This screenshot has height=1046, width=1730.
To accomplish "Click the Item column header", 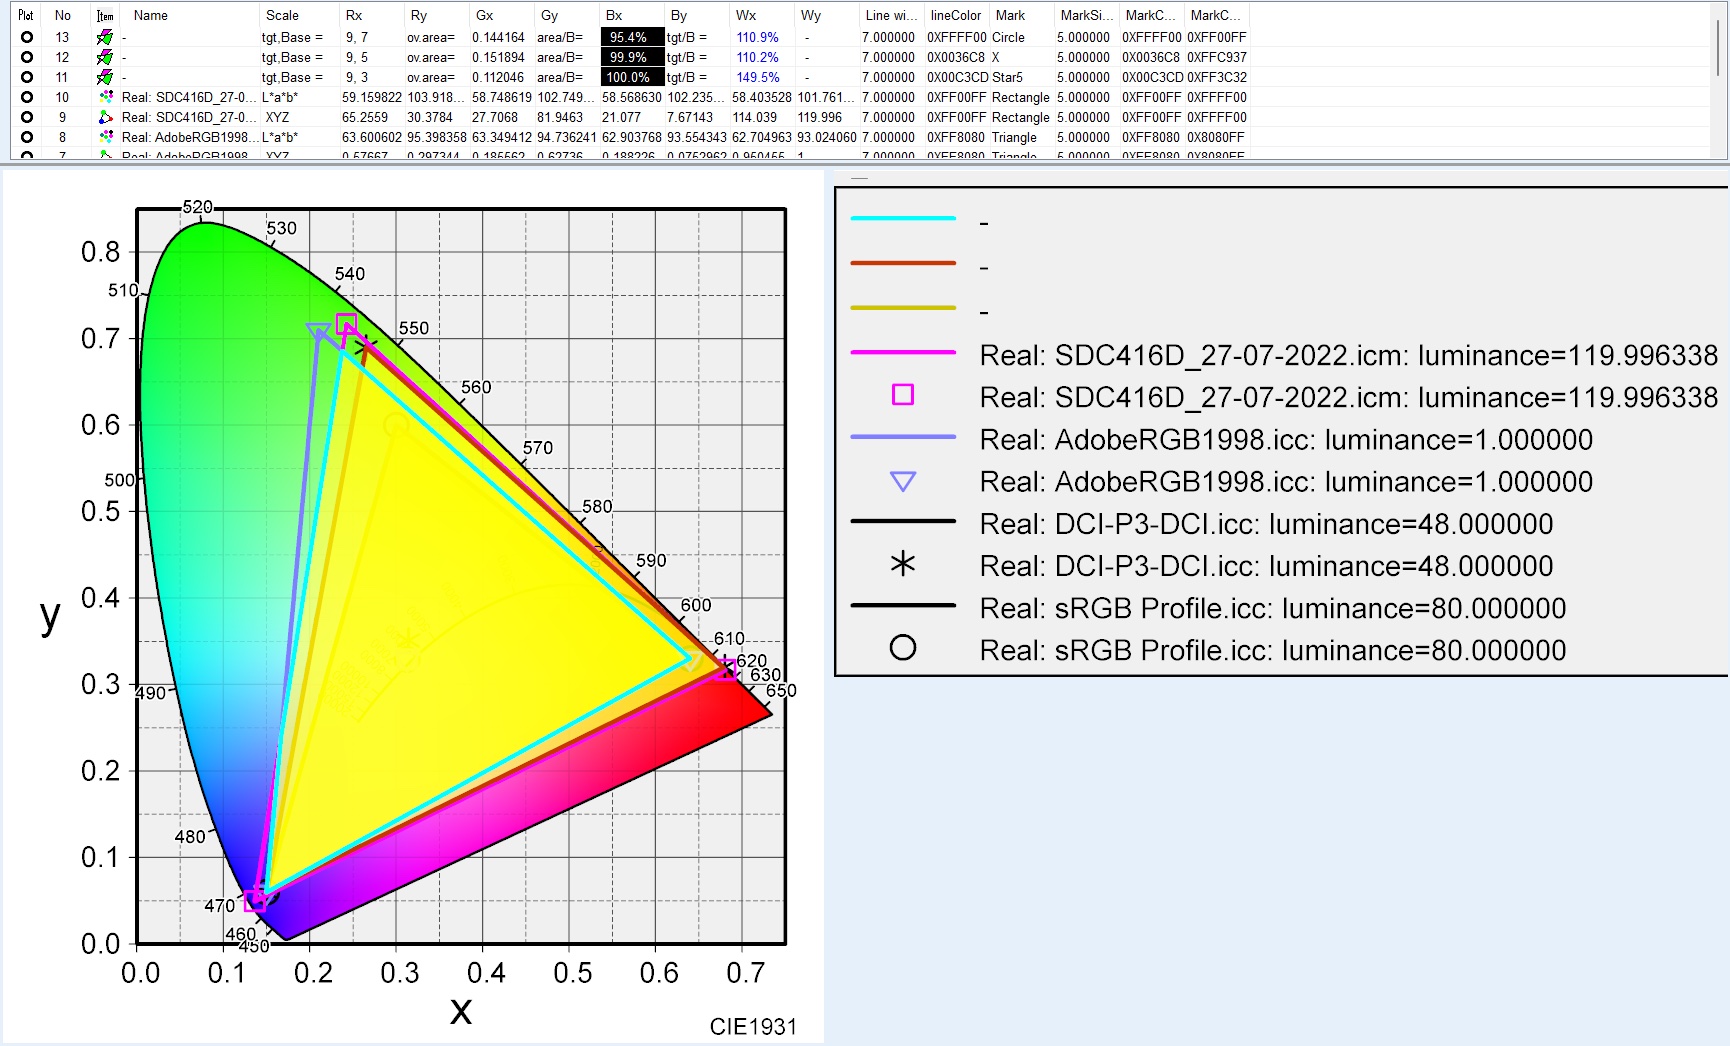I will click(105, 15).
